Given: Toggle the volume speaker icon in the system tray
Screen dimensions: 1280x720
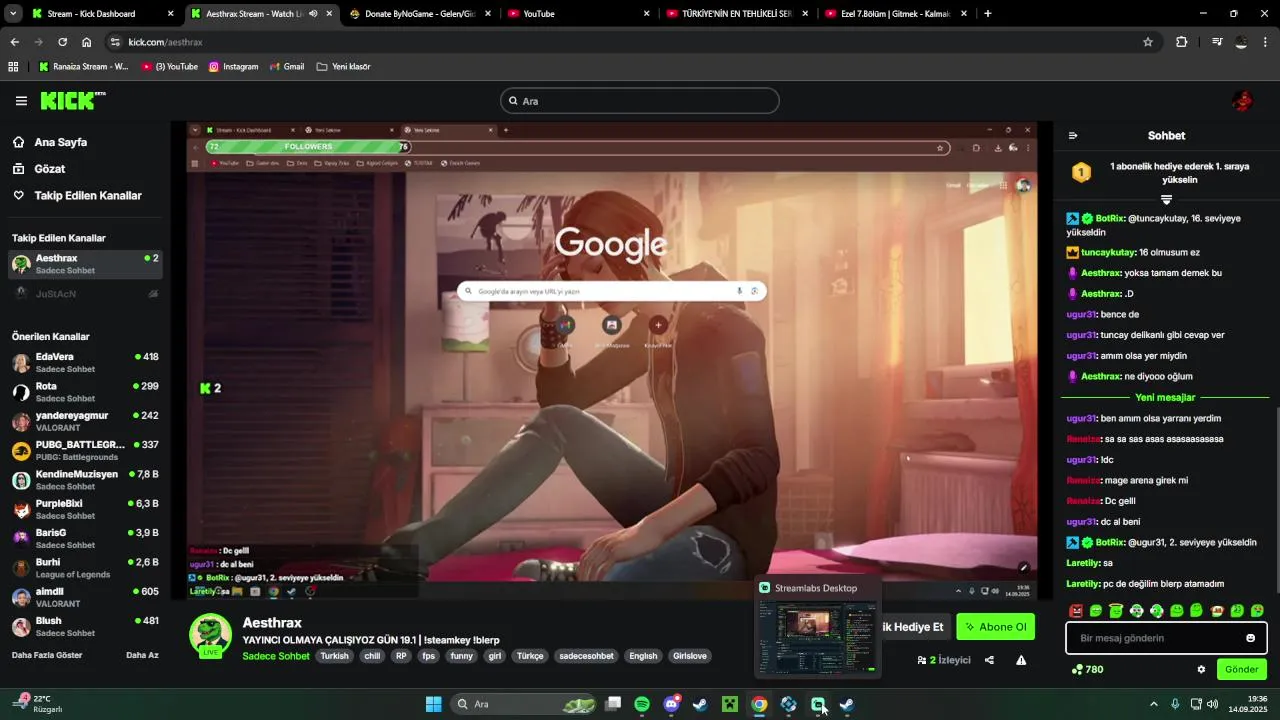Looking at the screenshot, I should tap(1212, 704).
